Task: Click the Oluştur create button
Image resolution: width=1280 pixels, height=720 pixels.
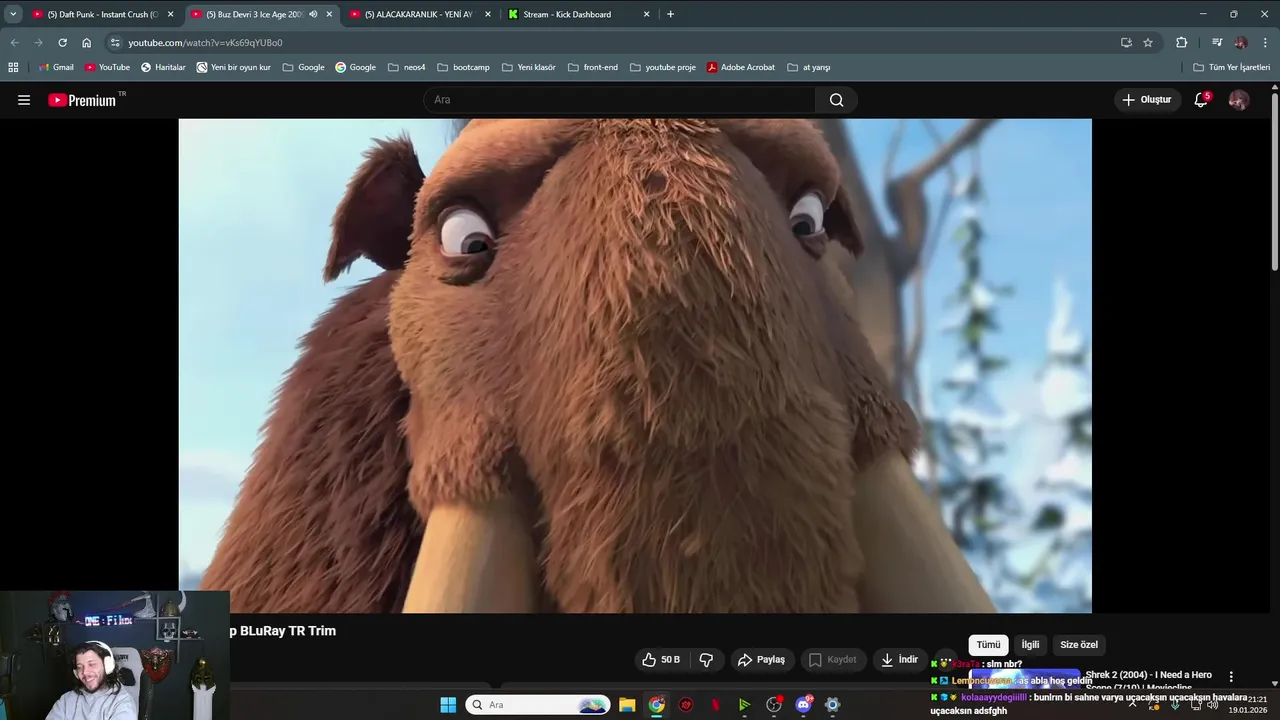Action: (1146, 100)
